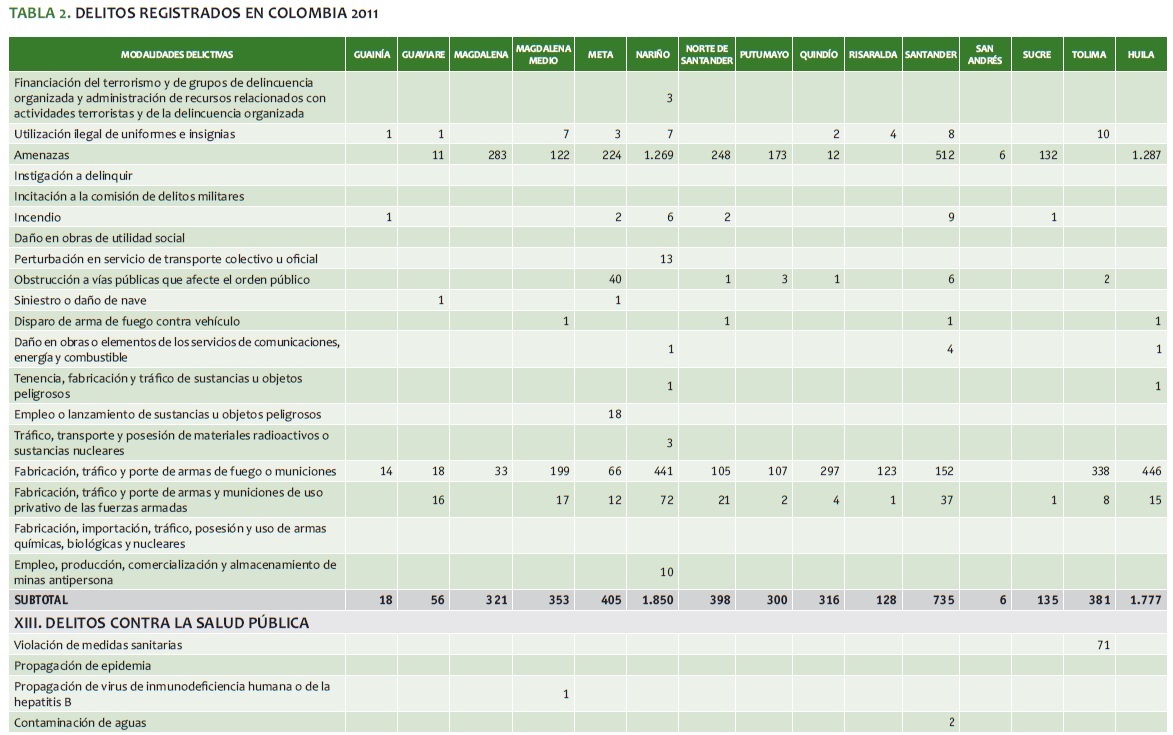This screenshot has height=735, width=1173.
Task: Select the Incendio row label
Action: pyautogui.click(x=38, y=217)
